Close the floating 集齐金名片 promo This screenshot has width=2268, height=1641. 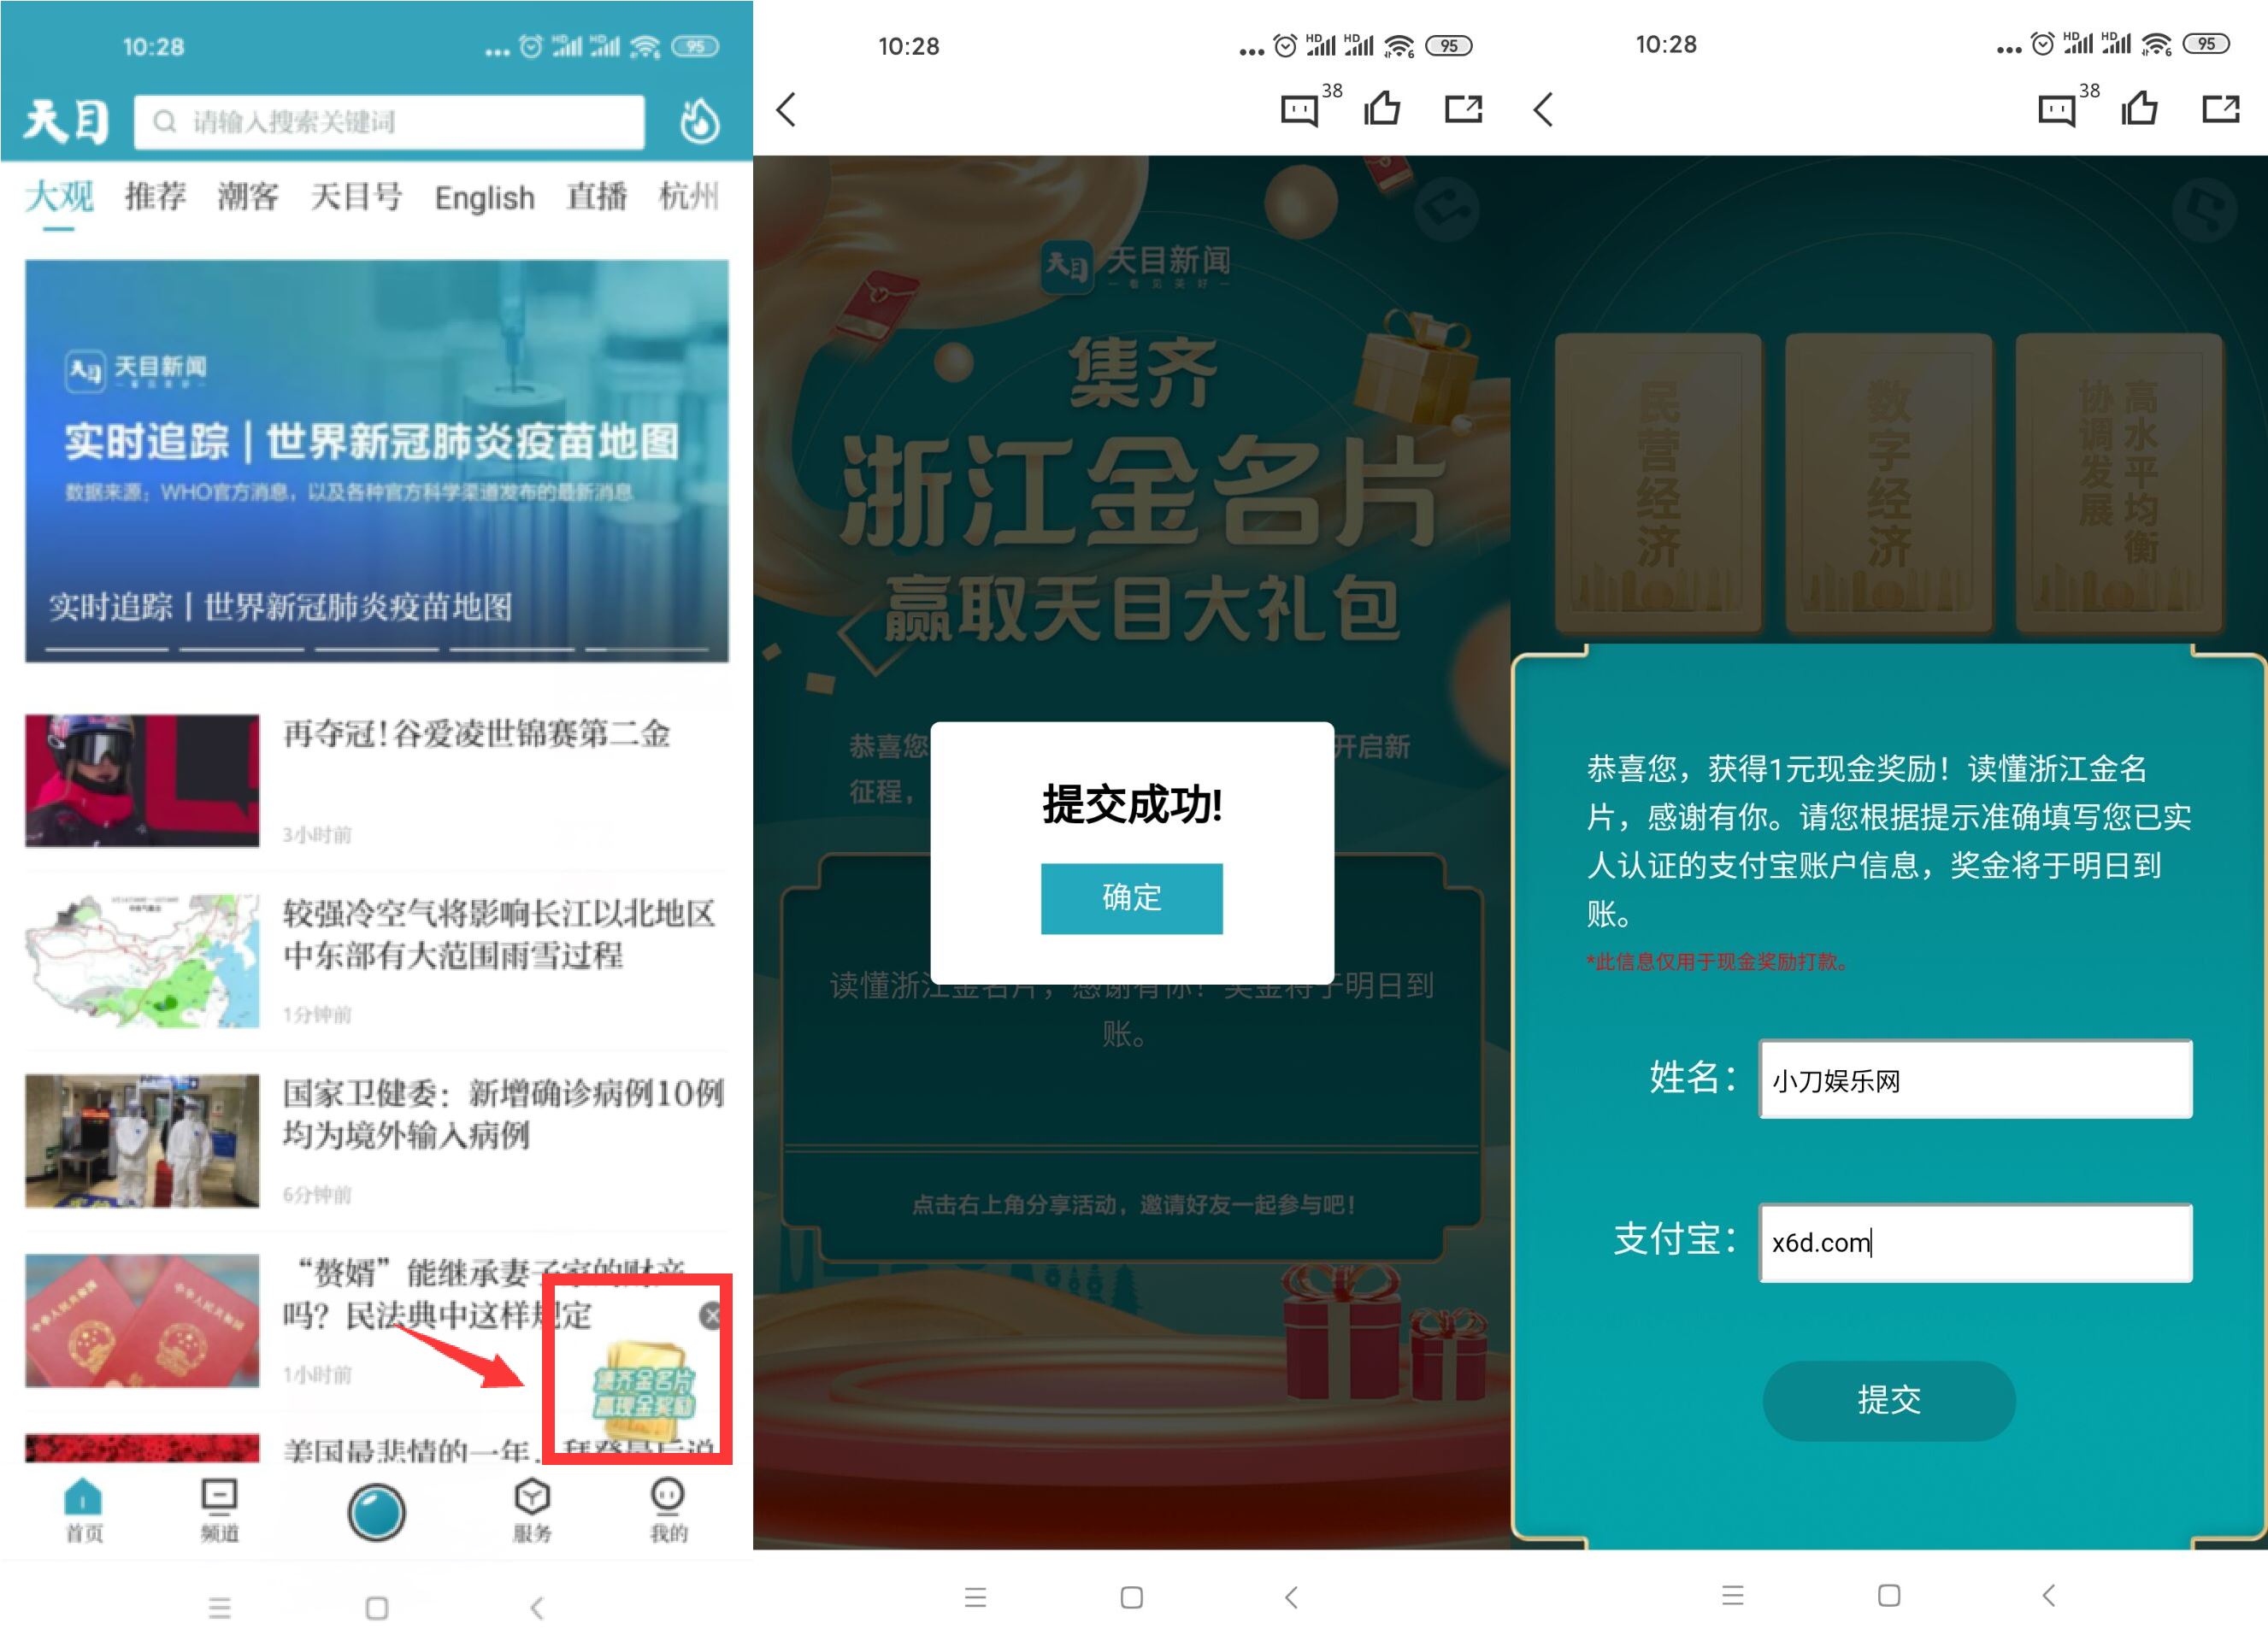pos(711,1316)
